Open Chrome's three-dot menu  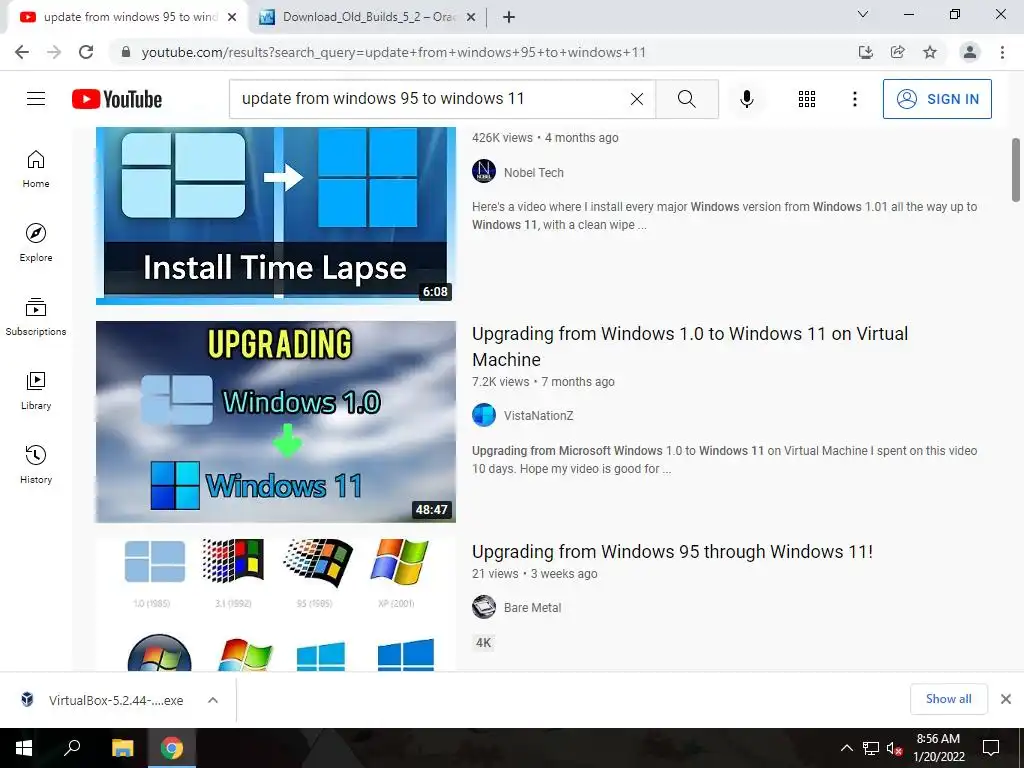click(1002, 52)
